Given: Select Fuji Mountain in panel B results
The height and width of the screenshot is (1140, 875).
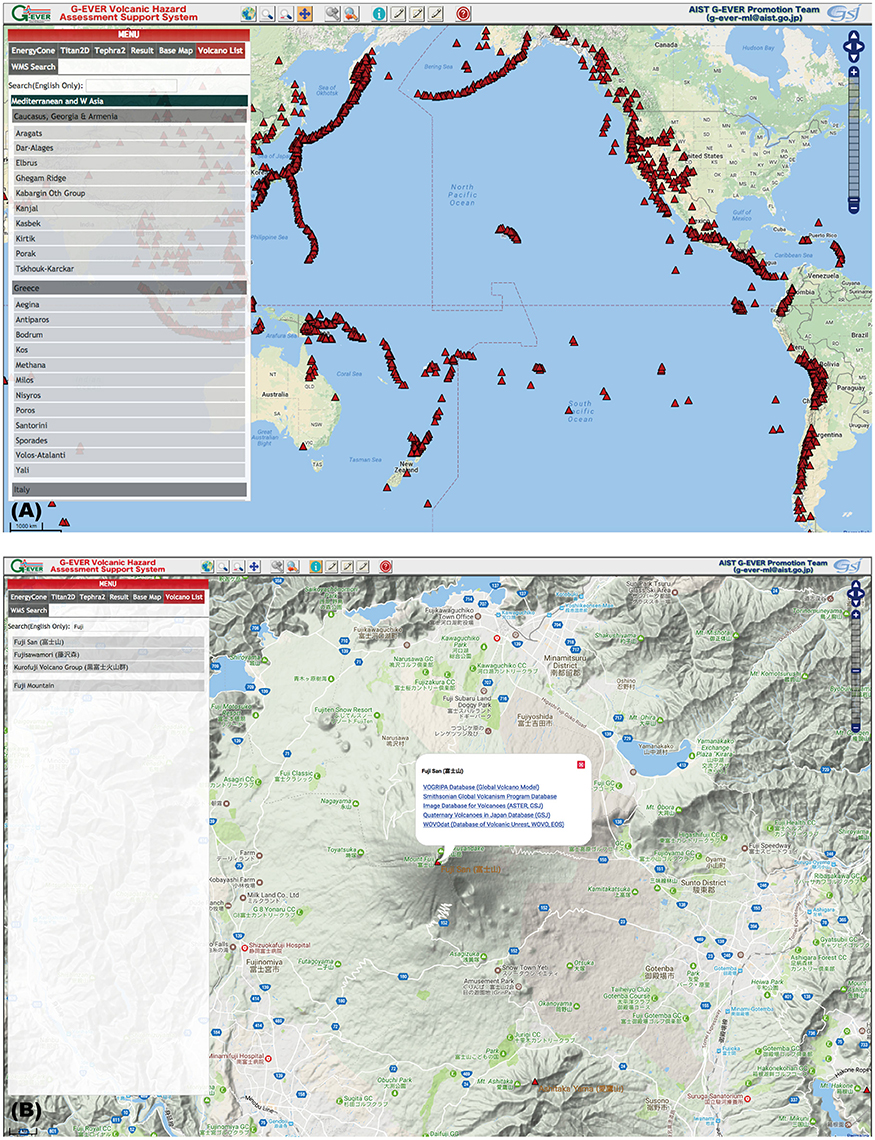Looking at the screenshot, I should coord(108,686).
